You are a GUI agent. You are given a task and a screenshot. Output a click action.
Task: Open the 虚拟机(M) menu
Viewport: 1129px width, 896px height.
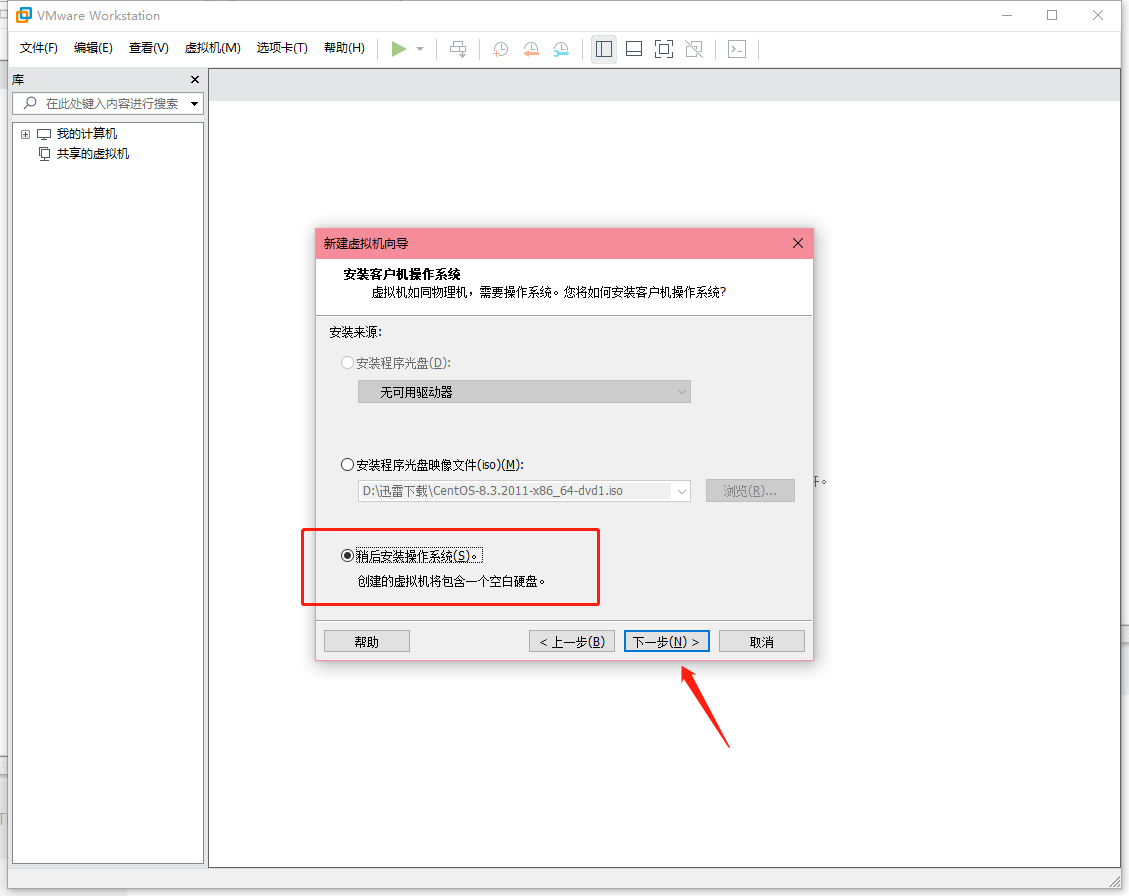(x=212, y=48)
